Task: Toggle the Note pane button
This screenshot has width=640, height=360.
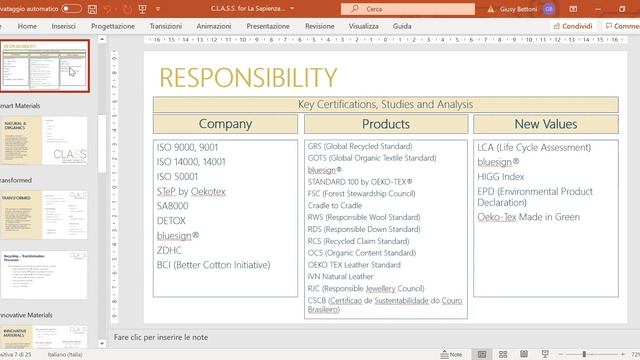Action: (451, 354)
